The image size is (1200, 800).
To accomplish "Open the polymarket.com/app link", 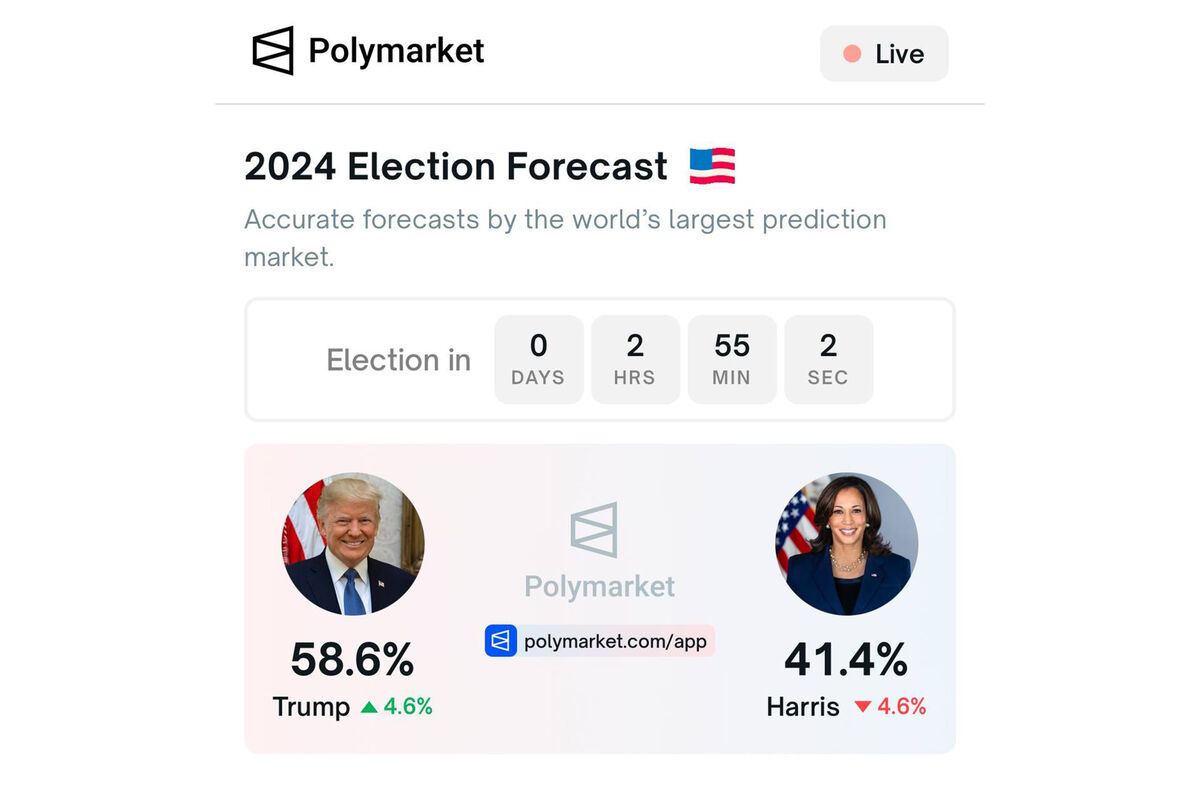I will [x=615, y=641].
